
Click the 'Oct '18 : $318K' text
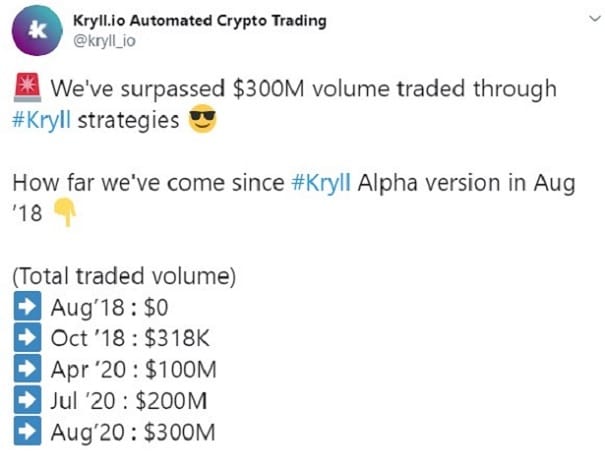130,338
